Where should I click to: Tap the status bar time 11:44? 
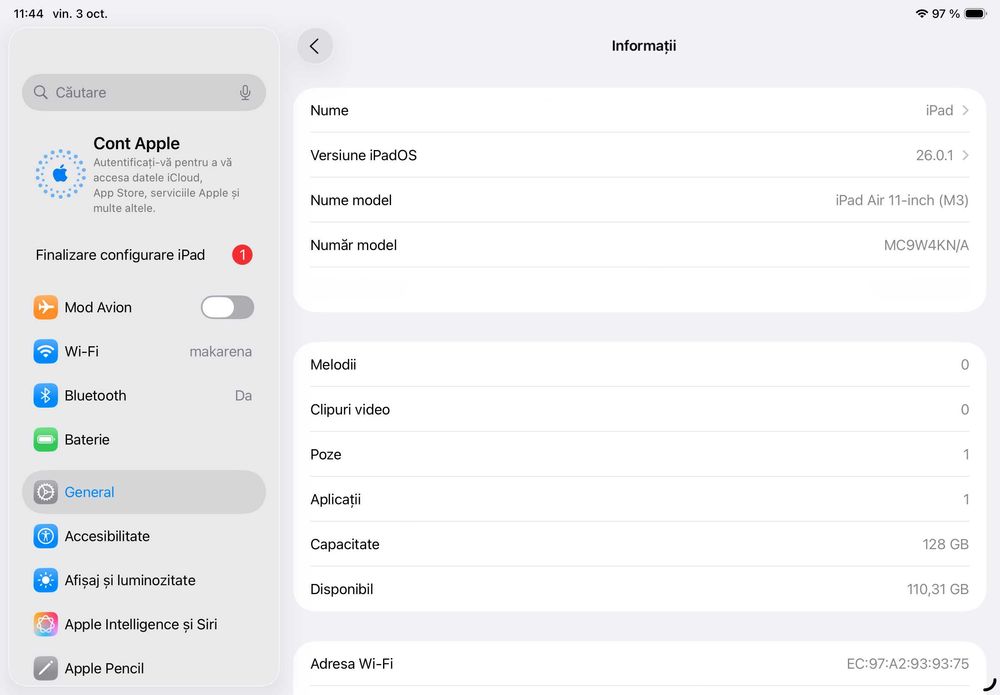pyautogui.click(x=29, y=13)
